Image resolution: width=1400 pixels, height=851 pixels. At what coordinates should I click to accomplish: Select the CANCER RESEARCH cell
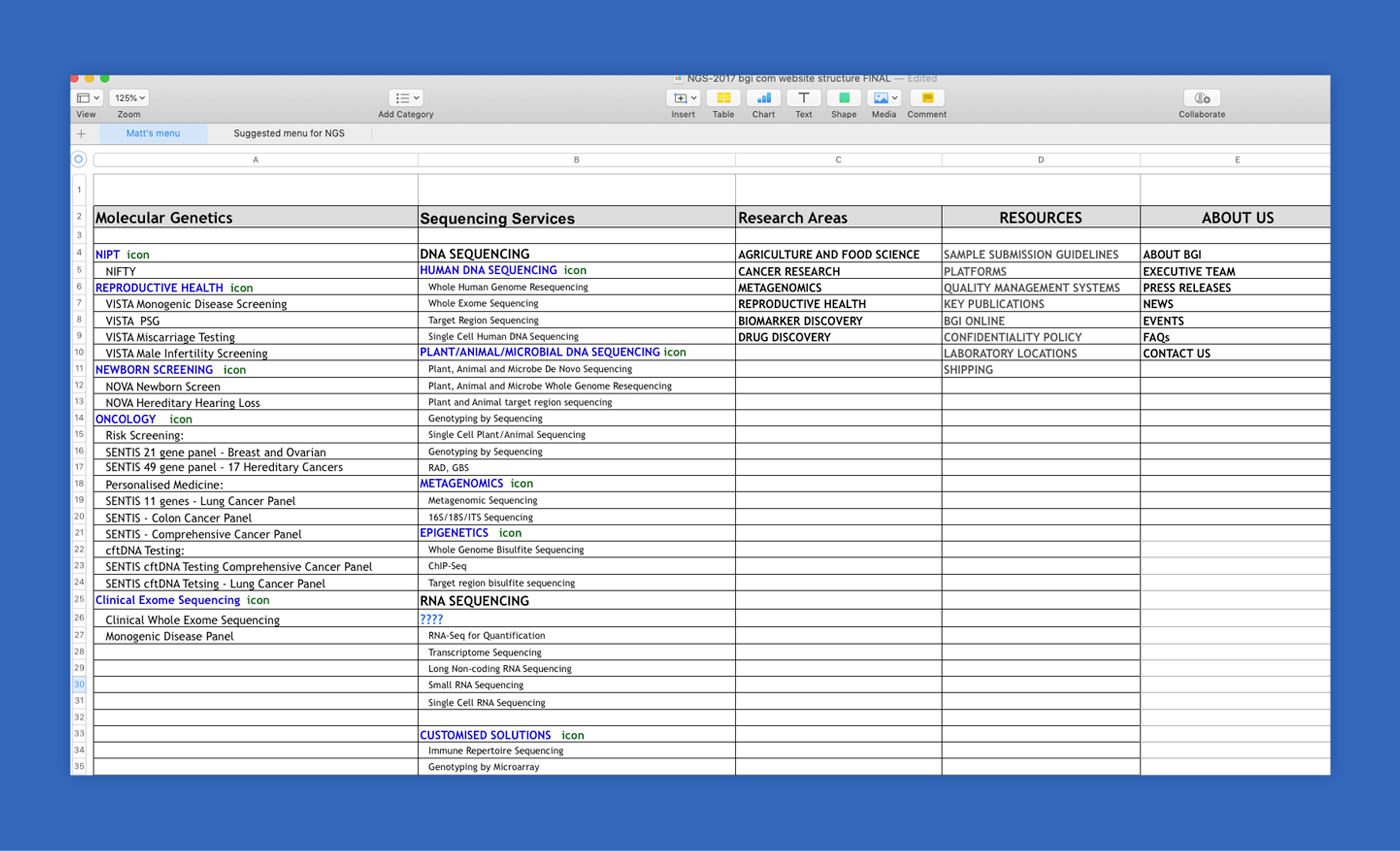(838, 271)
